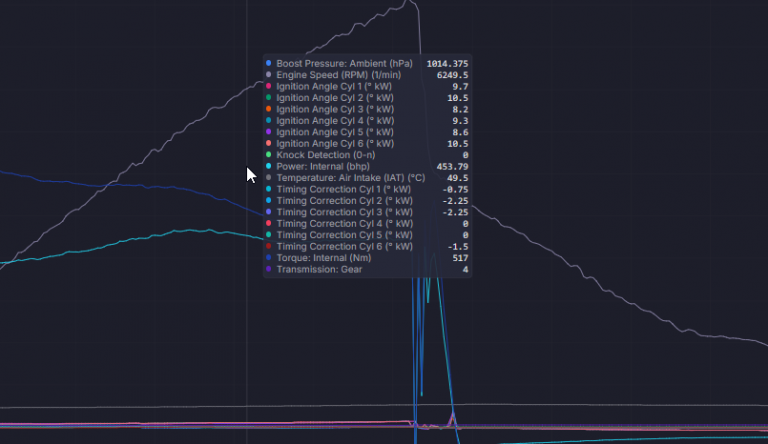
Task: Click the Cyl 3 timing correction value -2.25
Action: click(456, 212)
